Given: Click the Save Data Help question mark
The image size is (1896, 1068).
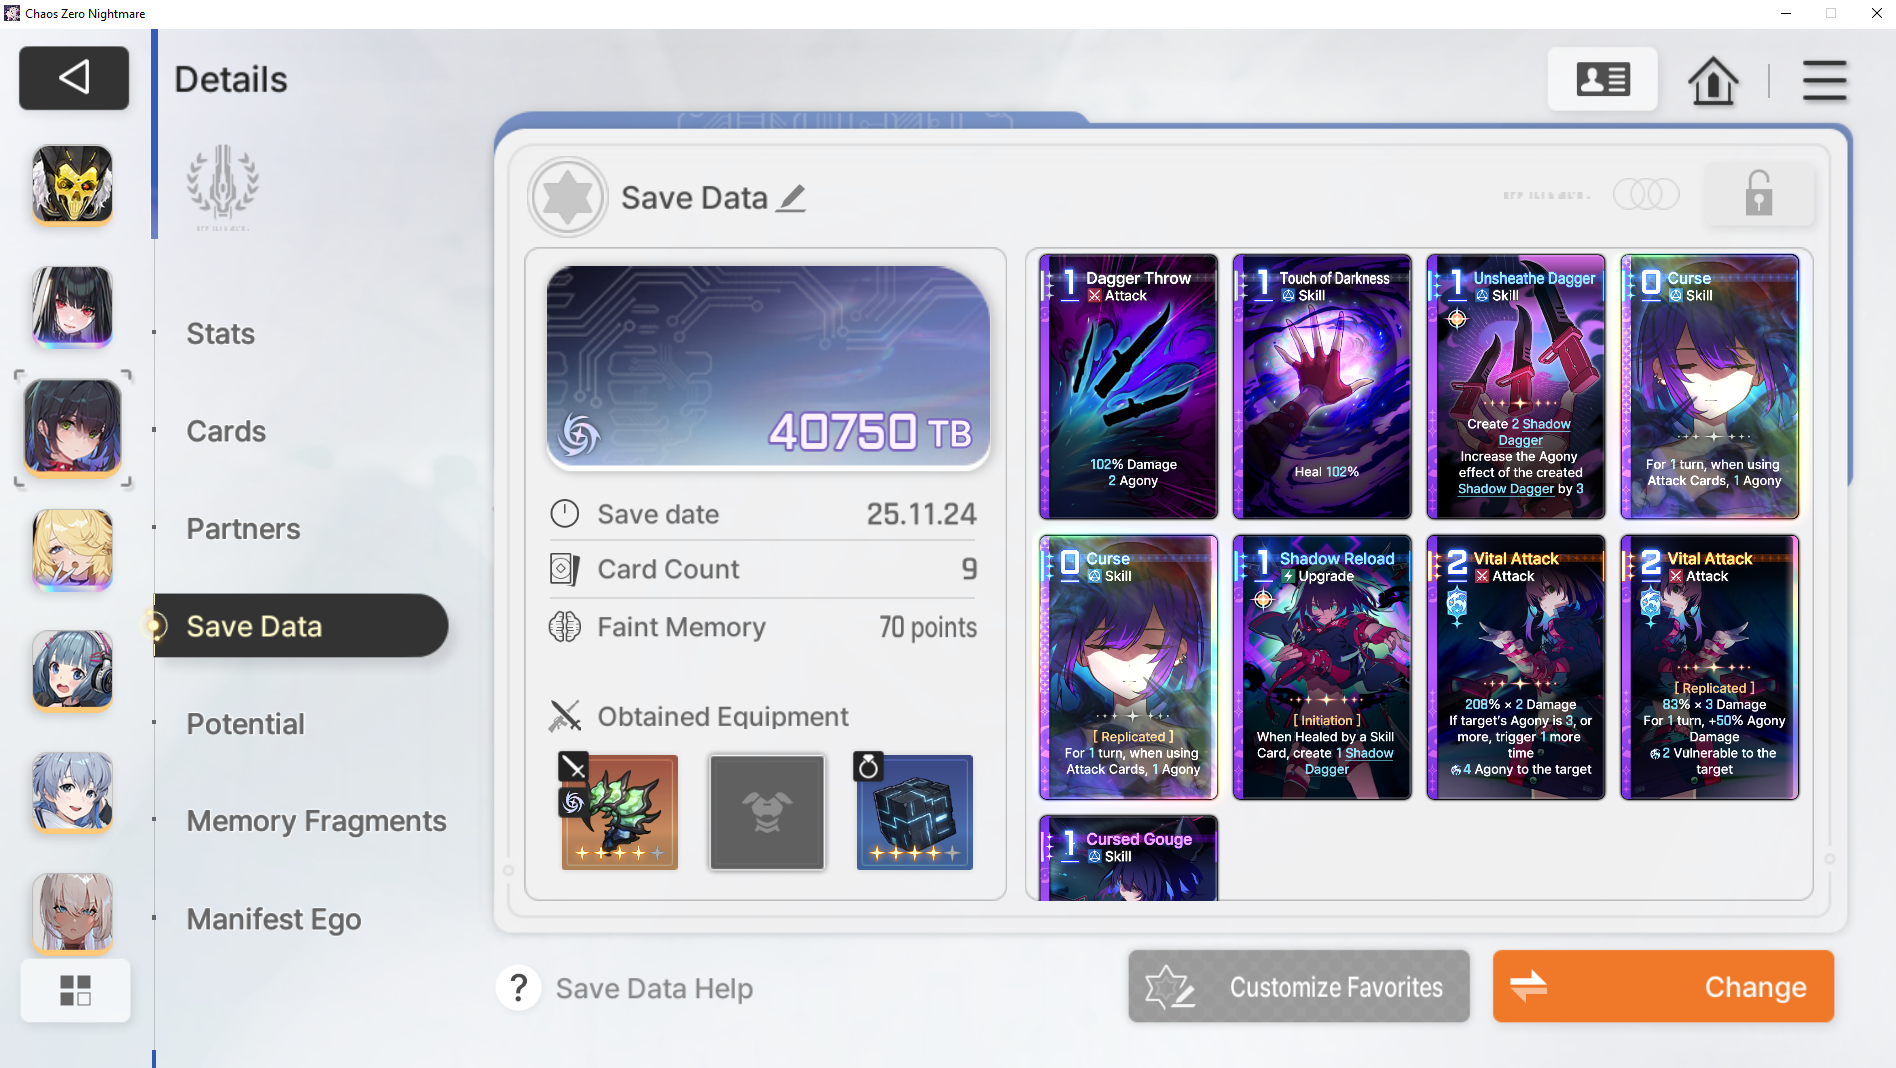Looking at the screenshot, I should point(519,988).
